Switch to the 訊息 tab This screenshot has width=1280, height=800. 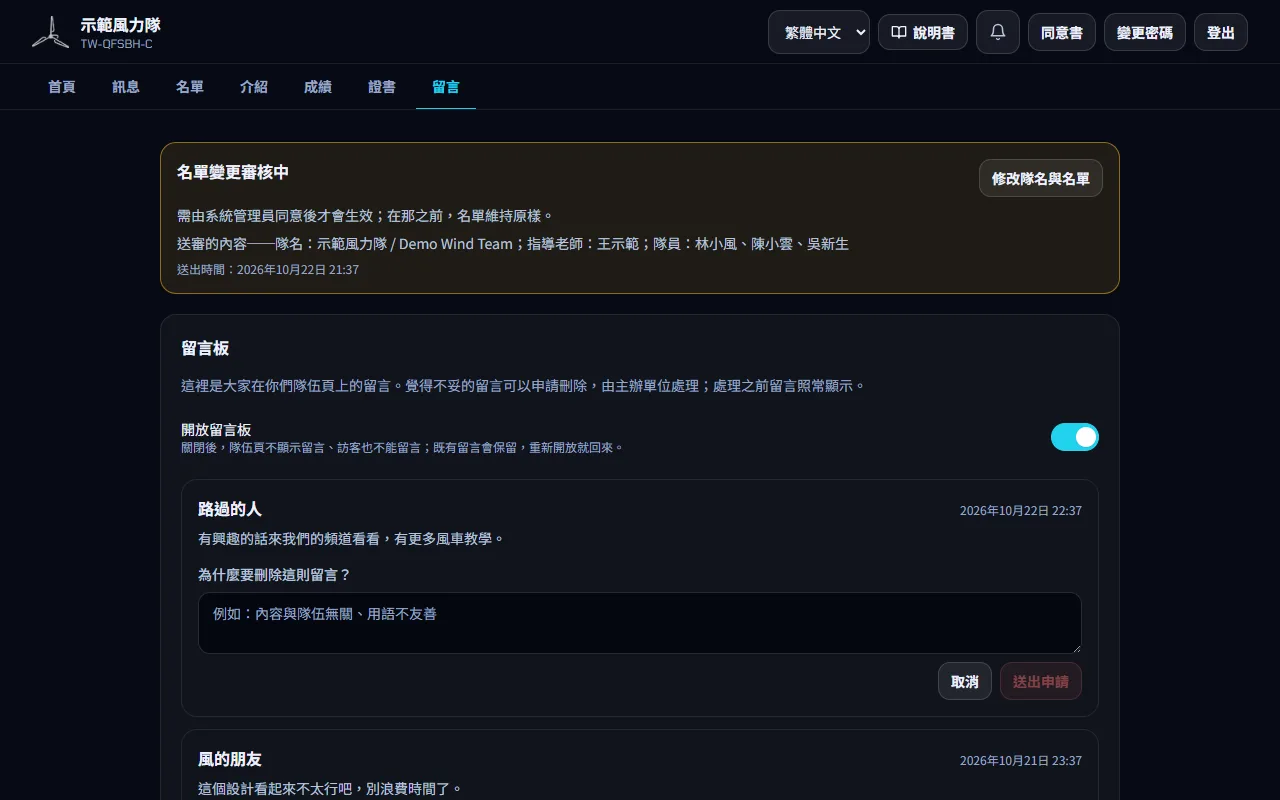click(126, 87)
